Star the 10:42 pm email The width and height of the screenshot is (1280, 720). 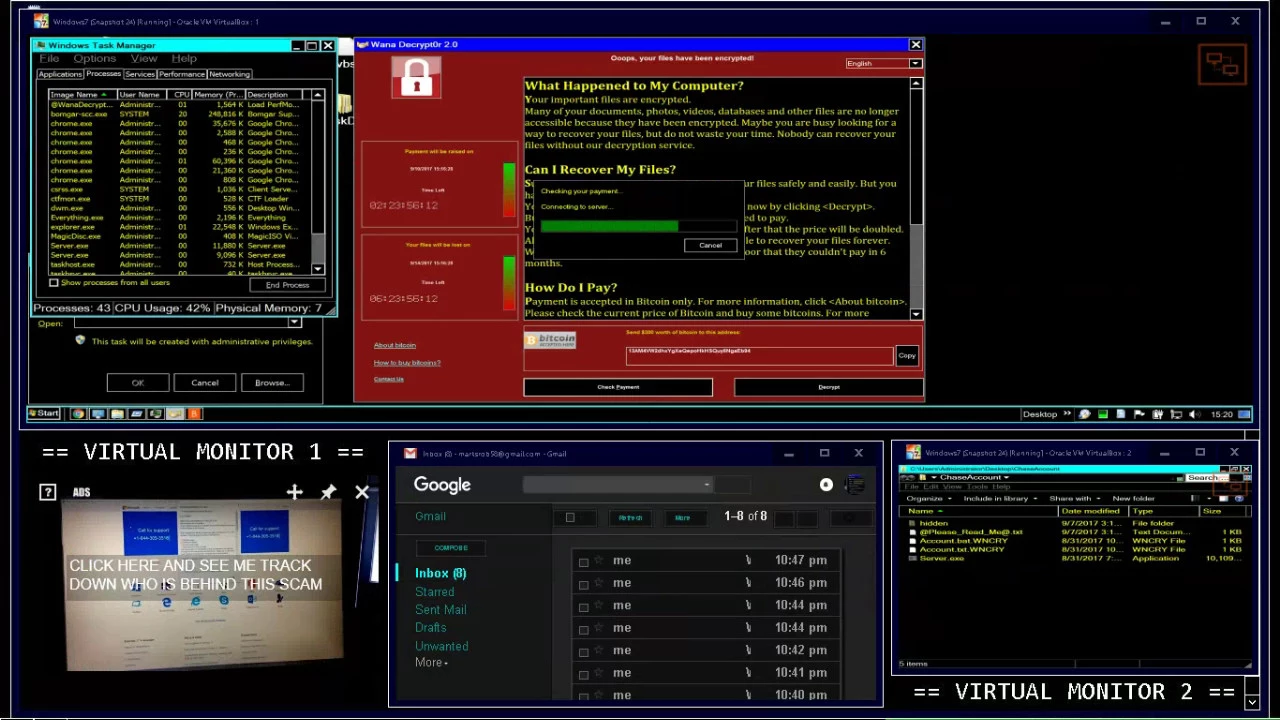599,651
